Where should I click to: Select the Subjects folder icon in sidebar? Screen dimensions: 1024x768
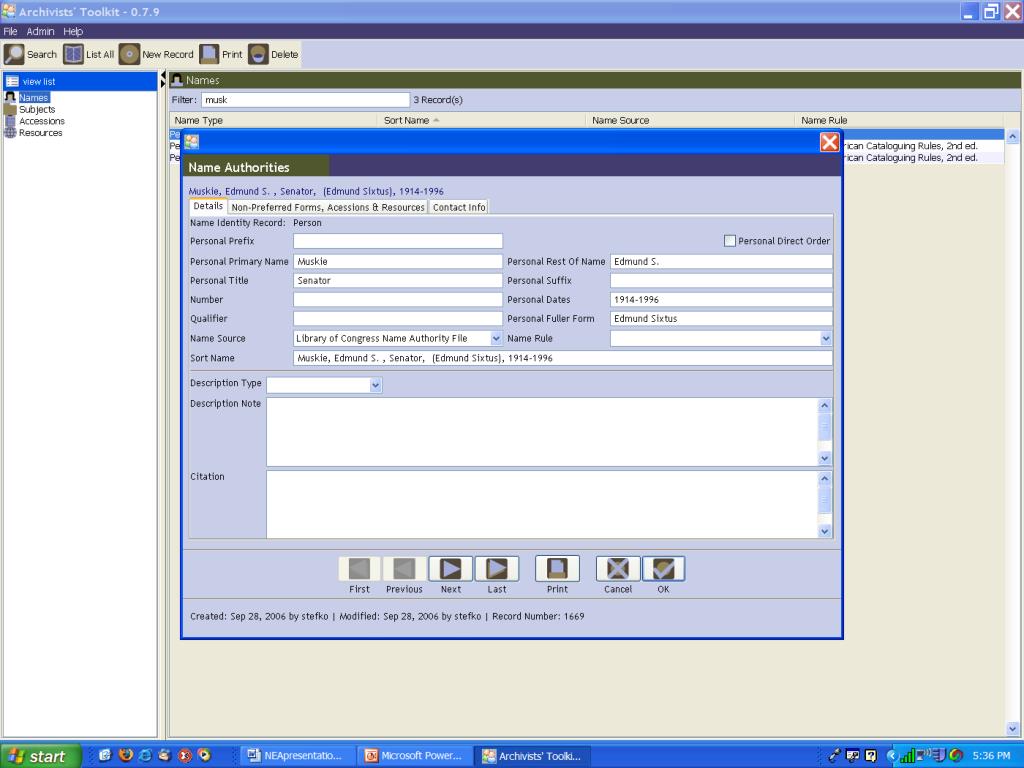tap(10, 109)
